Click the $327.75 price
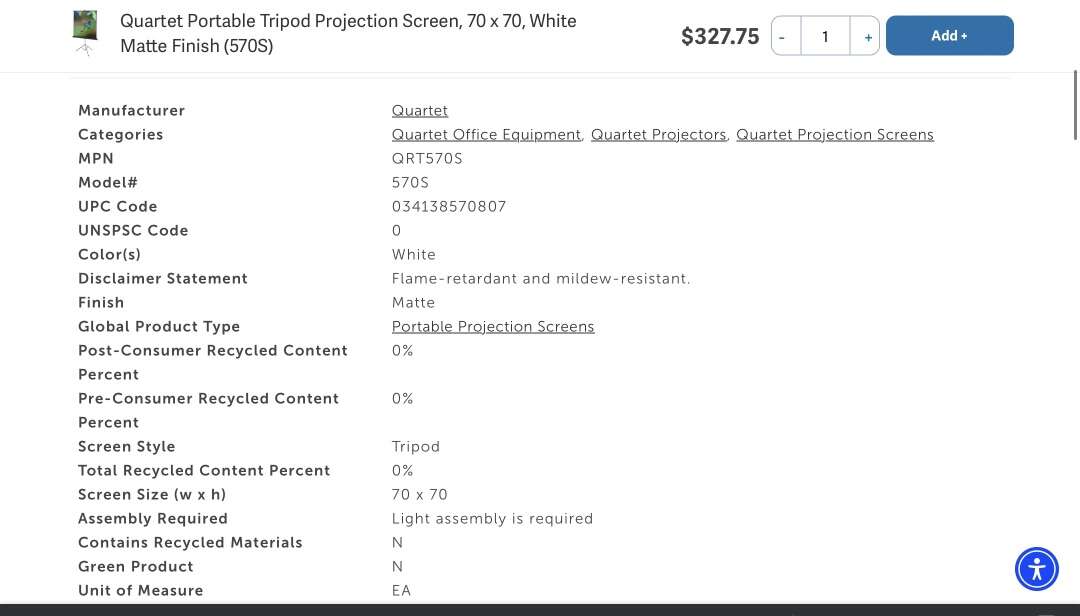 (x=720, y=37)
